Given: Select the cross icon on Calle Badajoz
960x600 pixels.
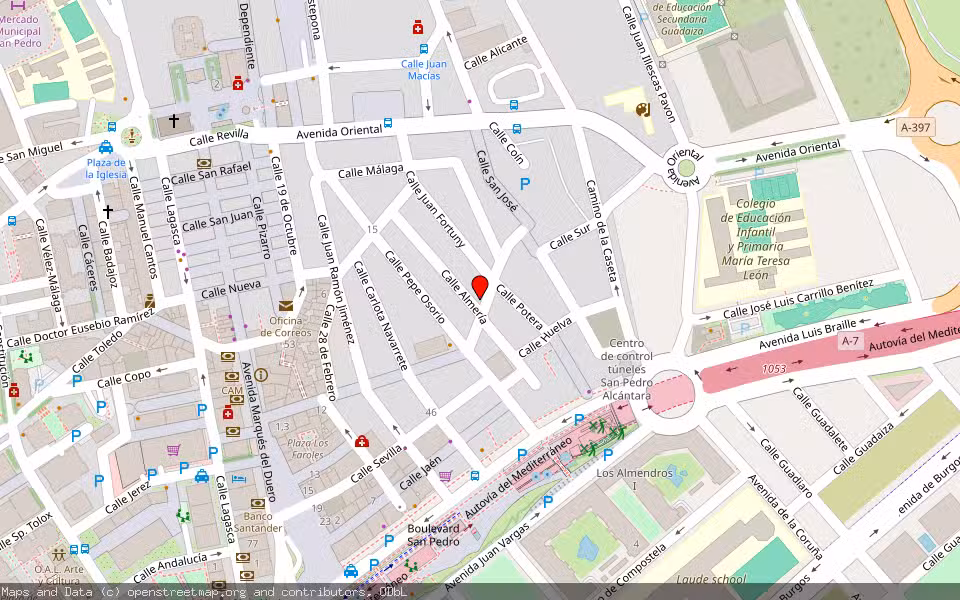Looking at the screenshot, I should point(108,212).
